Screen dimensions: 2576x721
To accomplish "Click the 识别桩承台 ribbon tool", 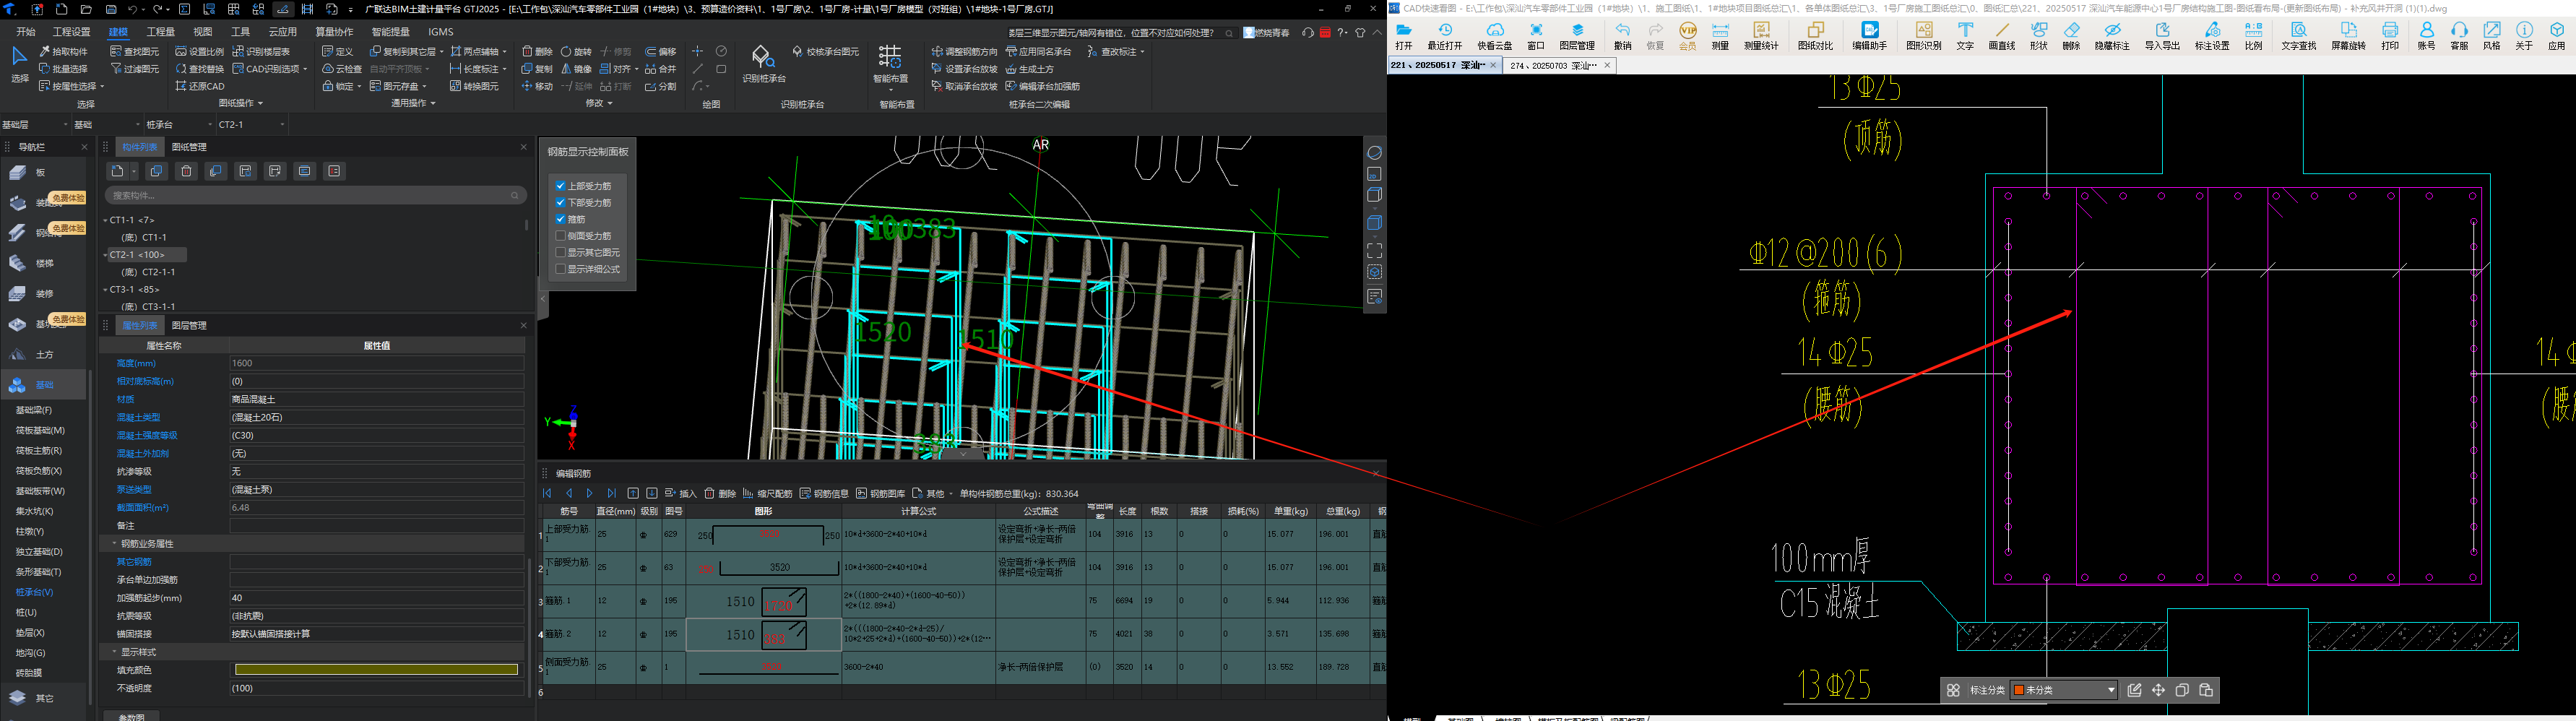I will tap(764, 63).
